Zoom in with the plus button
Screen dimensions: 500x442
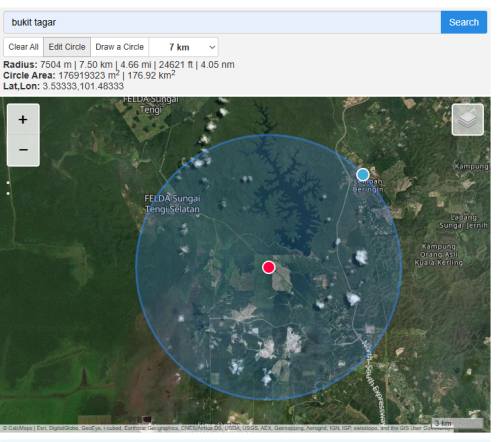tap(23, 120)
